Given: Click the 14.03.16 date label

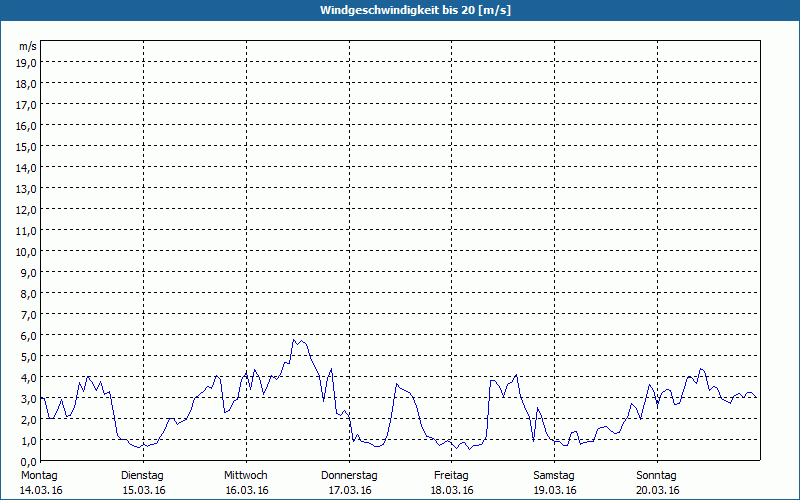Looking at the screenshot, I should 41,490.
